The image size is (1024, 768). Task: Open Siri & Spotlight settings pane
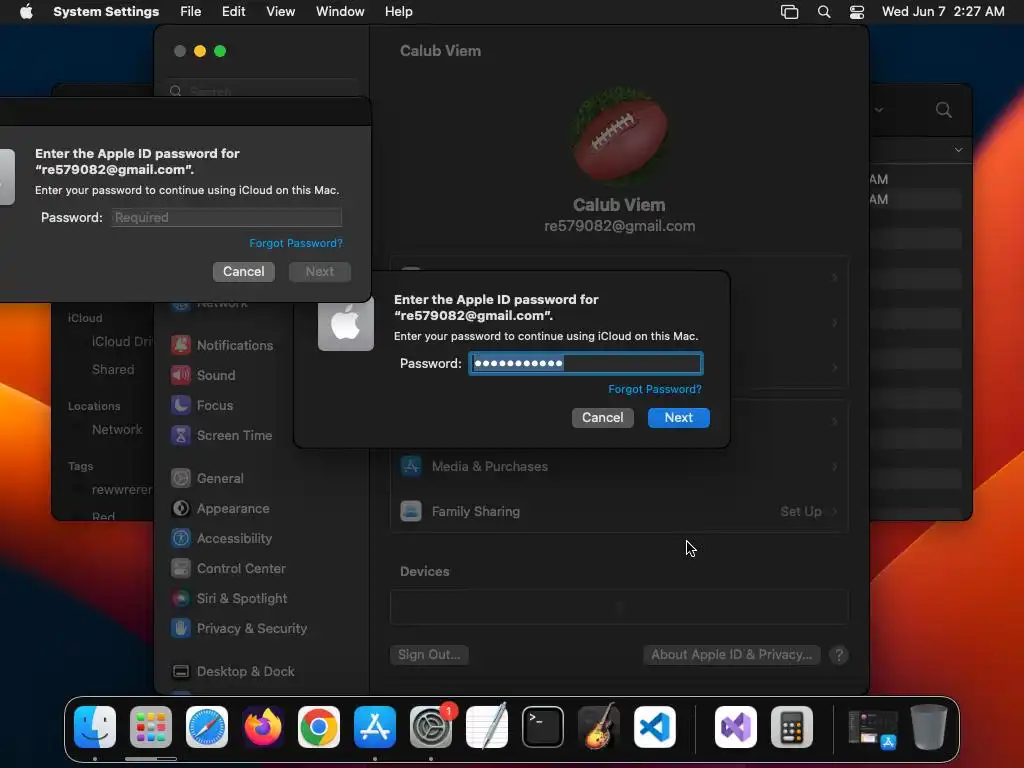pyautogui.click(x=229, y=598)
